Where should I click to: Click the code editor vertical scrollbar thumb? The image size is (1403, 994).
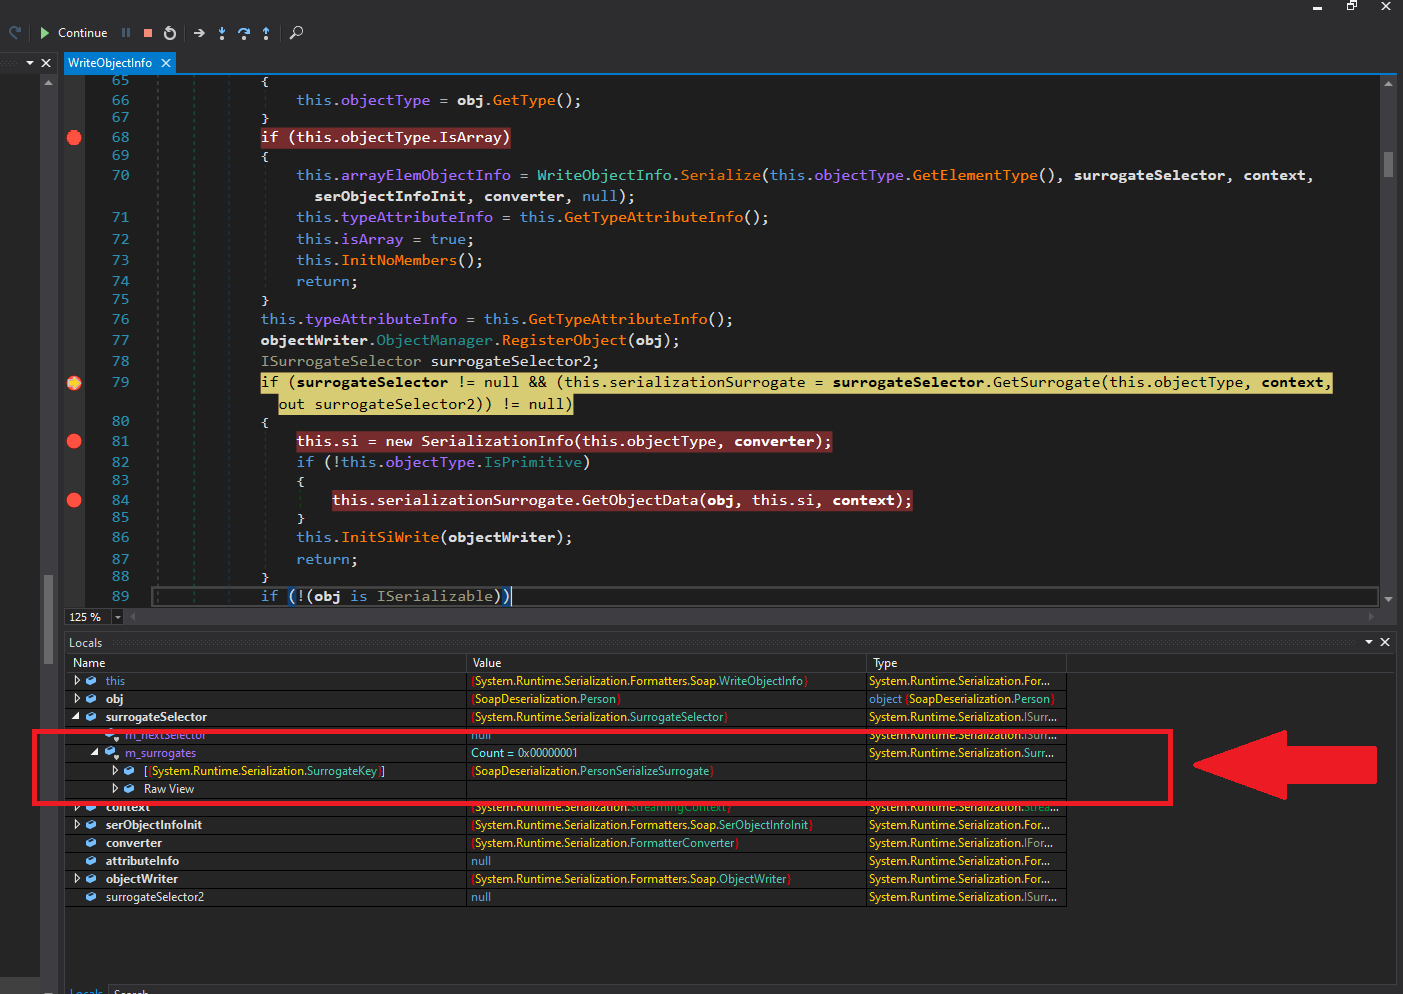click(1388, 164)
